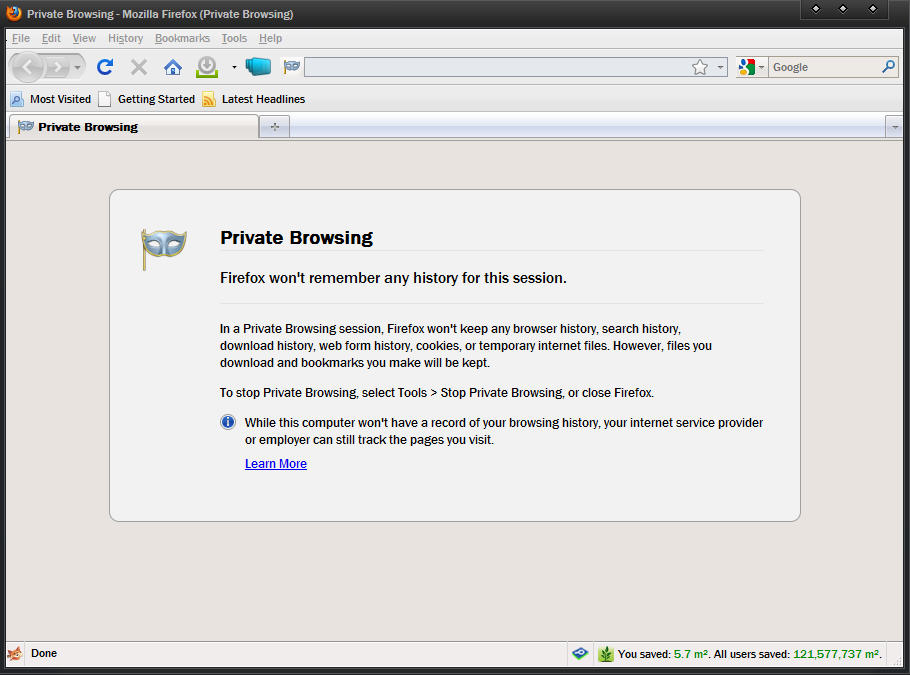
Task: Open the Bookmarks menu
Action: [x=182, y=38]
